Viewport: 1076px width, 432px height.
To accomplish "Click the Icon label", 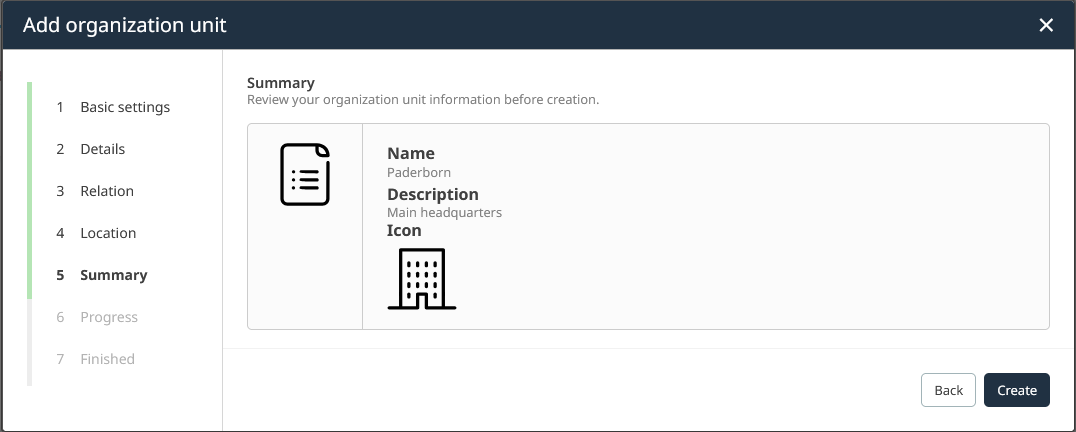I will pyautogui.click(x=404, y=230).
